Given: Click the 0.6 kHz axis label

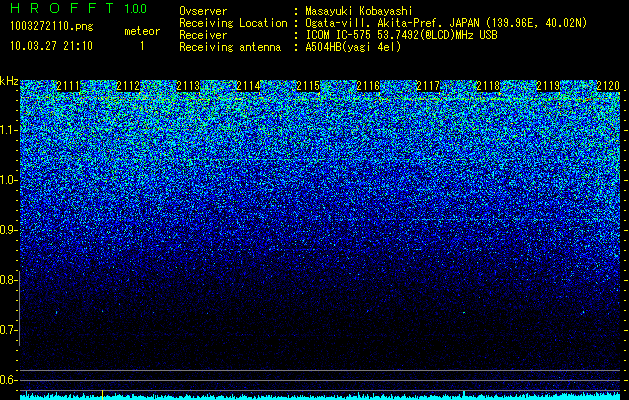Looking at the screenshot, I should [8, 380].
